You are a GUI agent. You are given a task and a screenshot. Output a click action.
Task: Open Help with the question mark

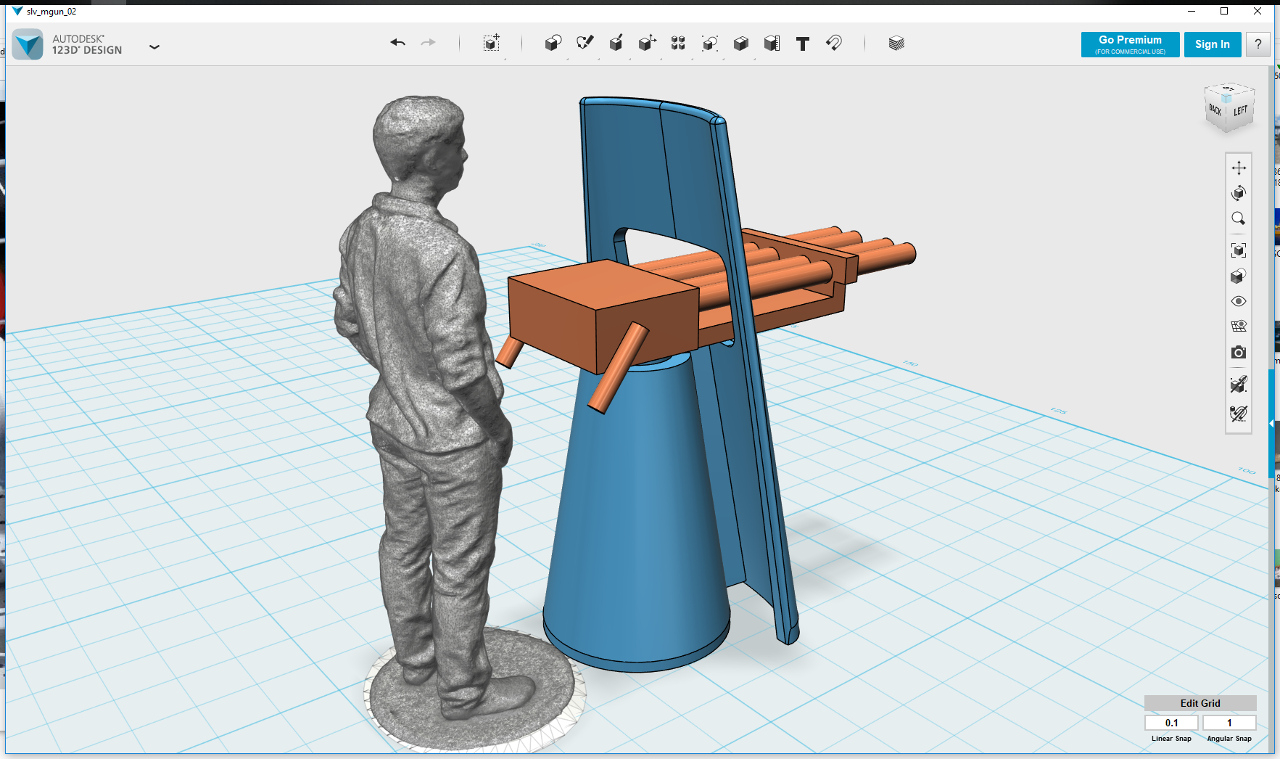coord(1257,44)
